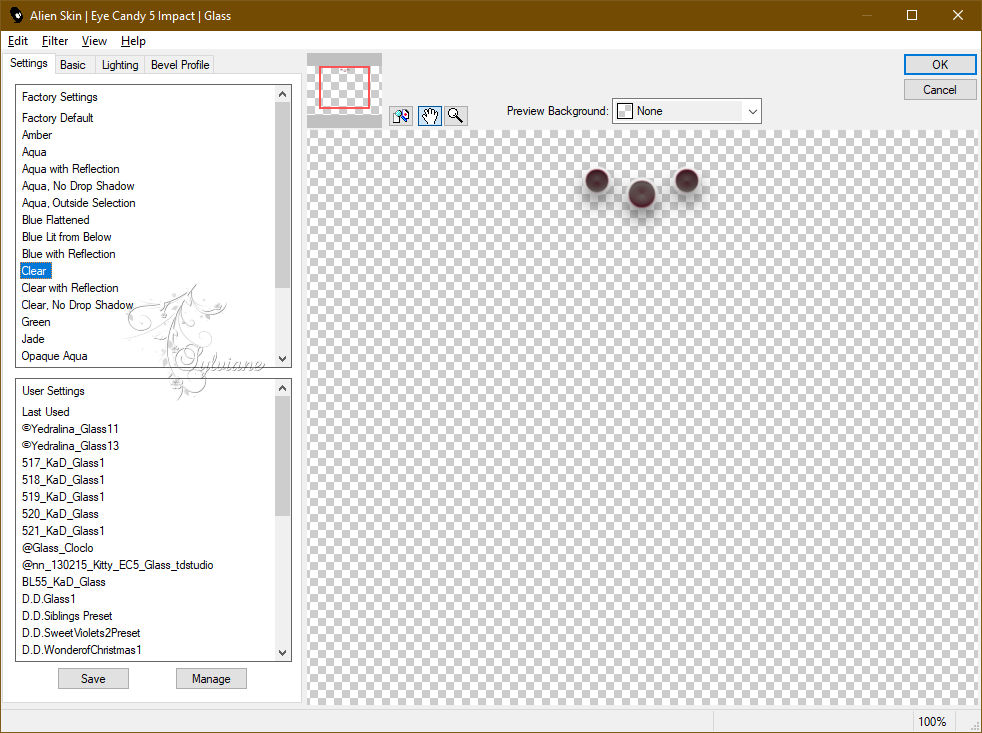Select the Amber preset
The width and height of the screenshot is (982, 733).
point(37,135)
